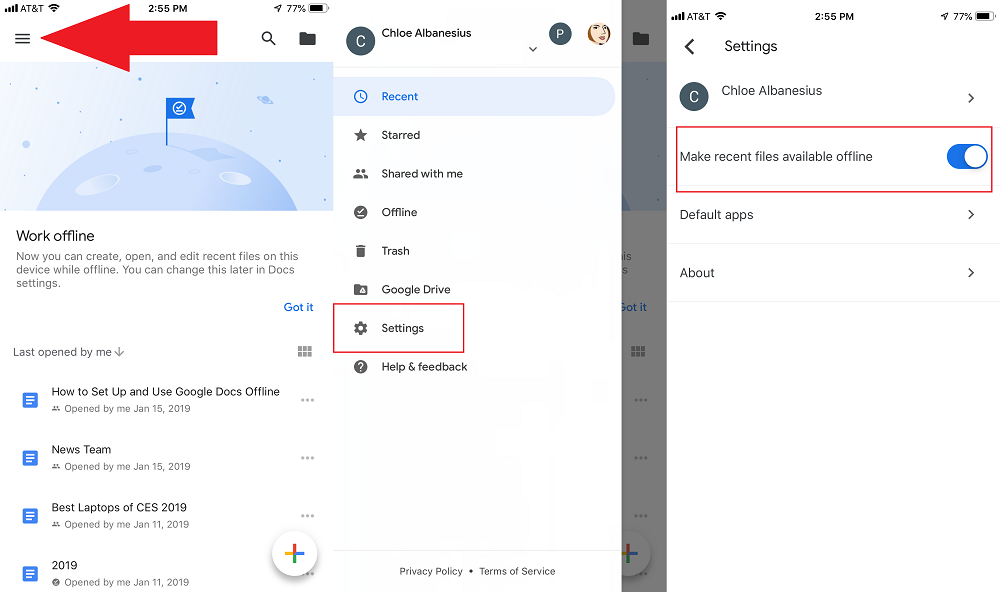Expand the About section
This screenshot has height=592, width=1000.
pos(970,273)
